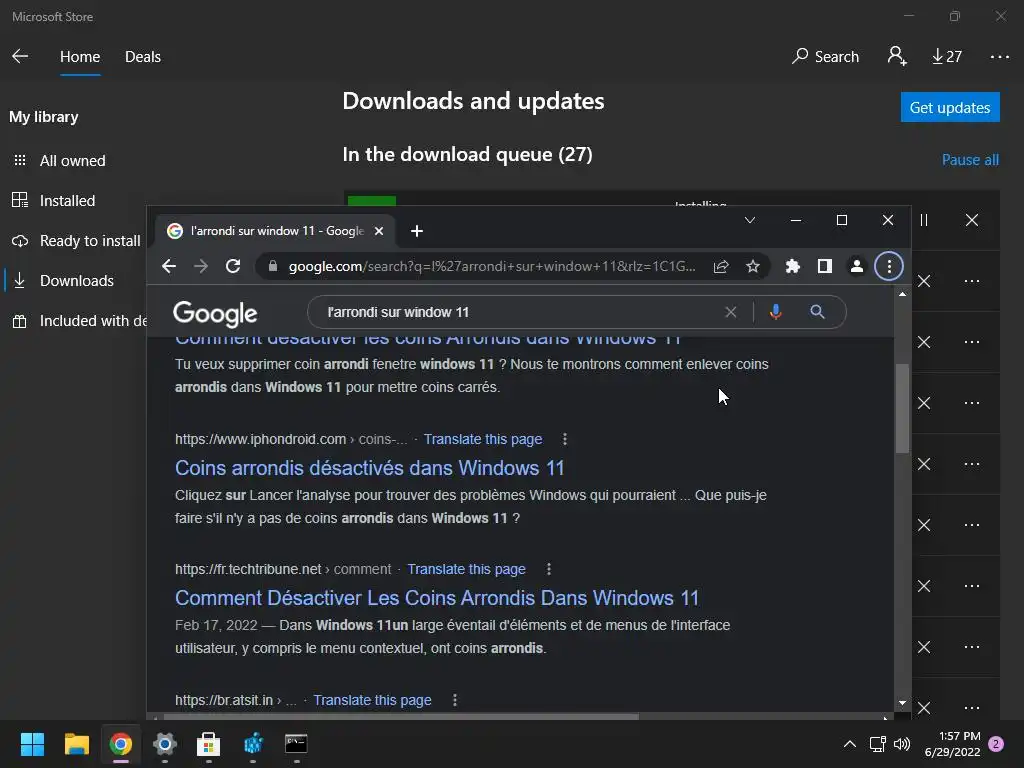Open options for the iphondroid result
1024x768 pixels.
(565, 439)
